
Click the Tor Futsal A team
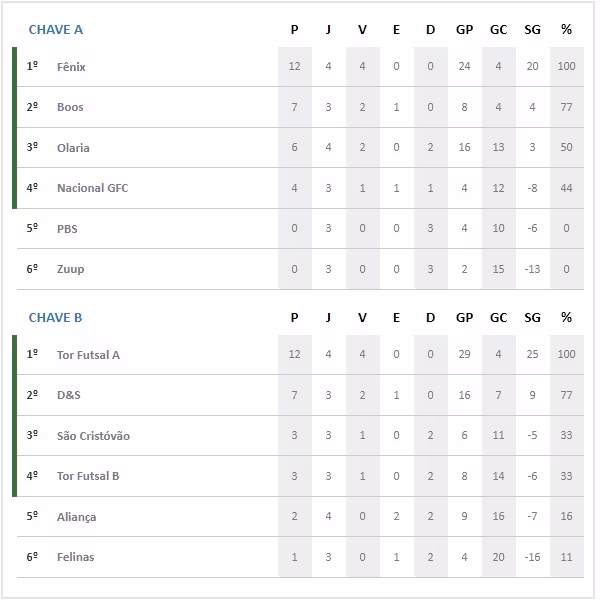(89, 355)
